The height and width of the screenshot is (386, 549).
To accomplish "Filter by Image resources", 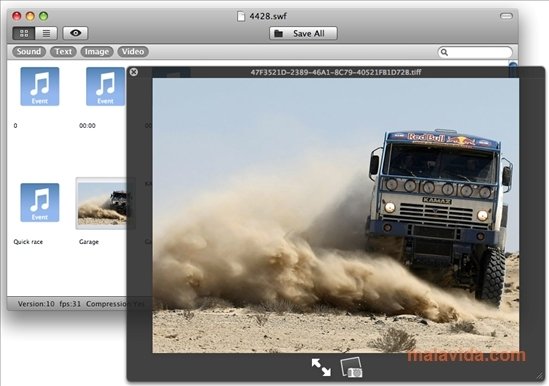I will (x=97, y=51).
